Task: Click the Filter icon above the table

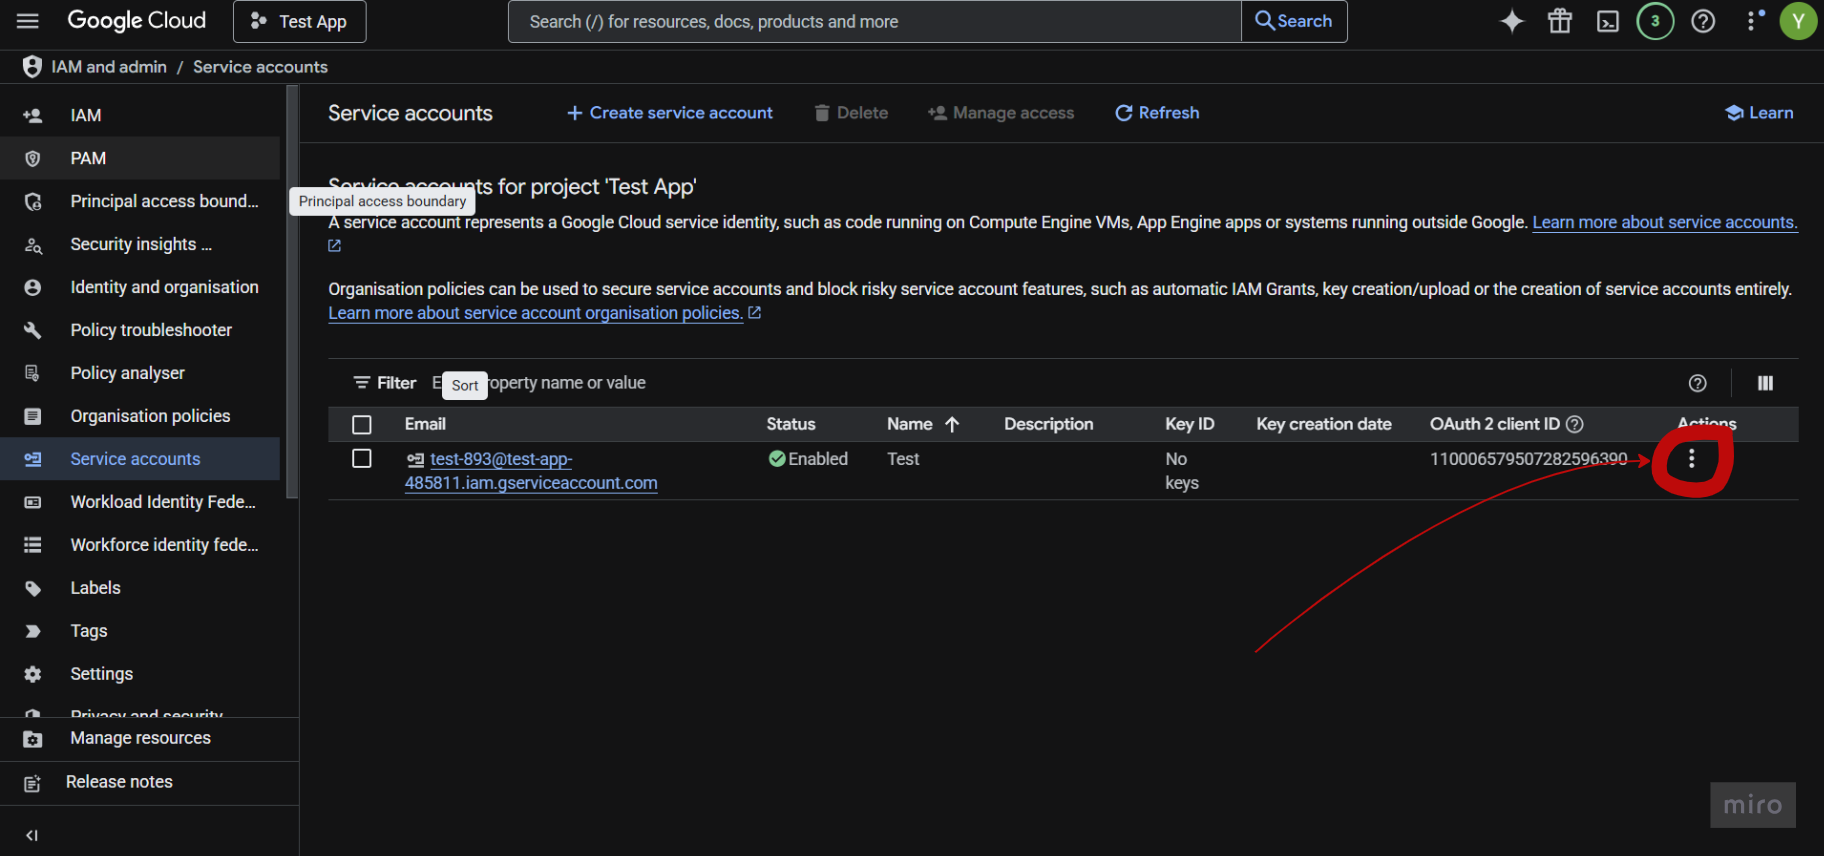Action: 361,383
